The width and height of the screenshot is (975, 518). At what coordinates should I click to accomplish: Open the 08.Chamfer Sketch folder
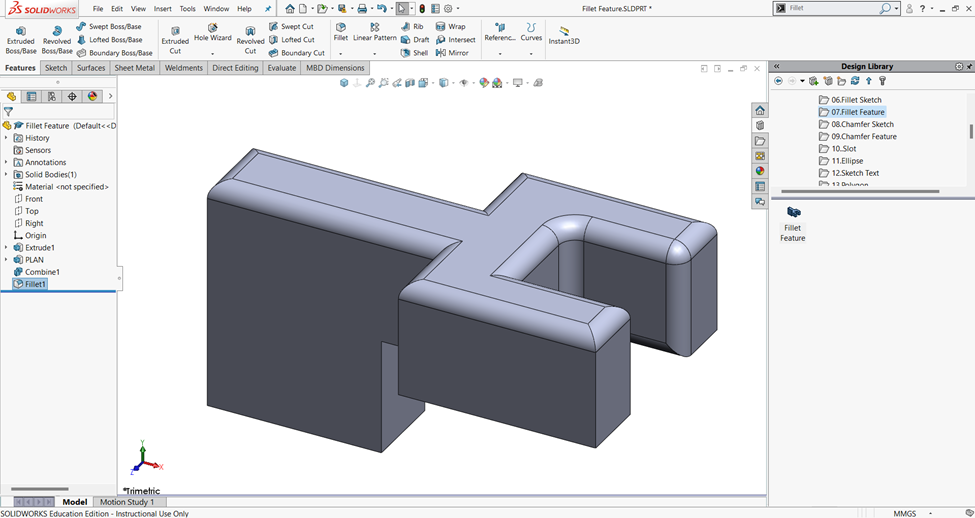click(x=856, y=124)
